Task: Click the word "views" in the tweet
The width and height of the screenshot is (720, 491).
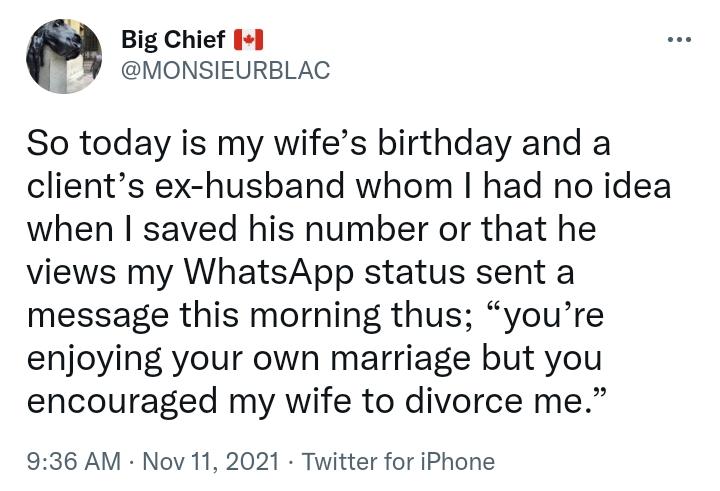Action: [71, 272]
